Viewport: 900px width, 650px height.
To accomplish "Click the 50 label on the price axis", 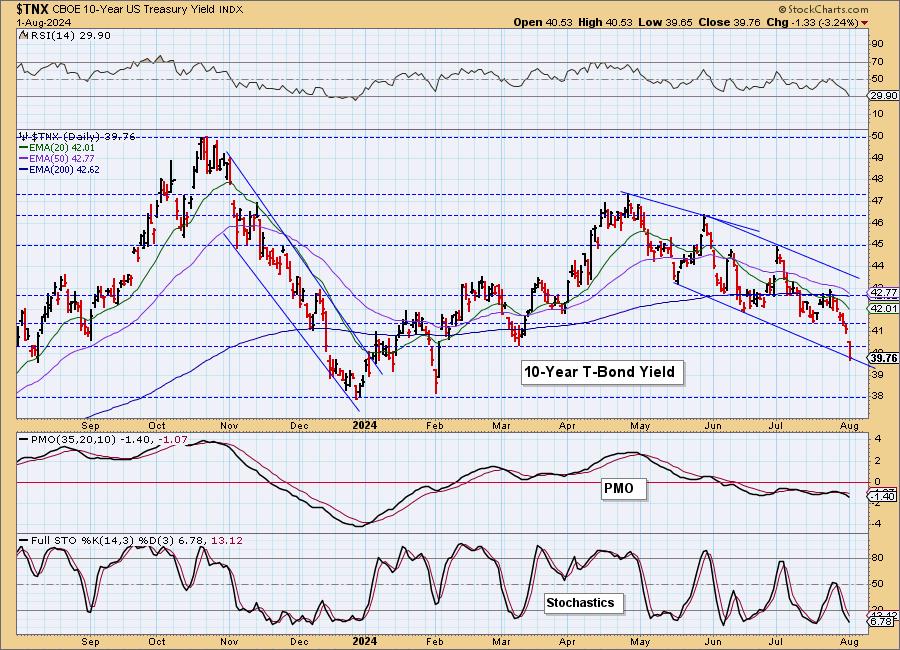I will click(878, 136).
